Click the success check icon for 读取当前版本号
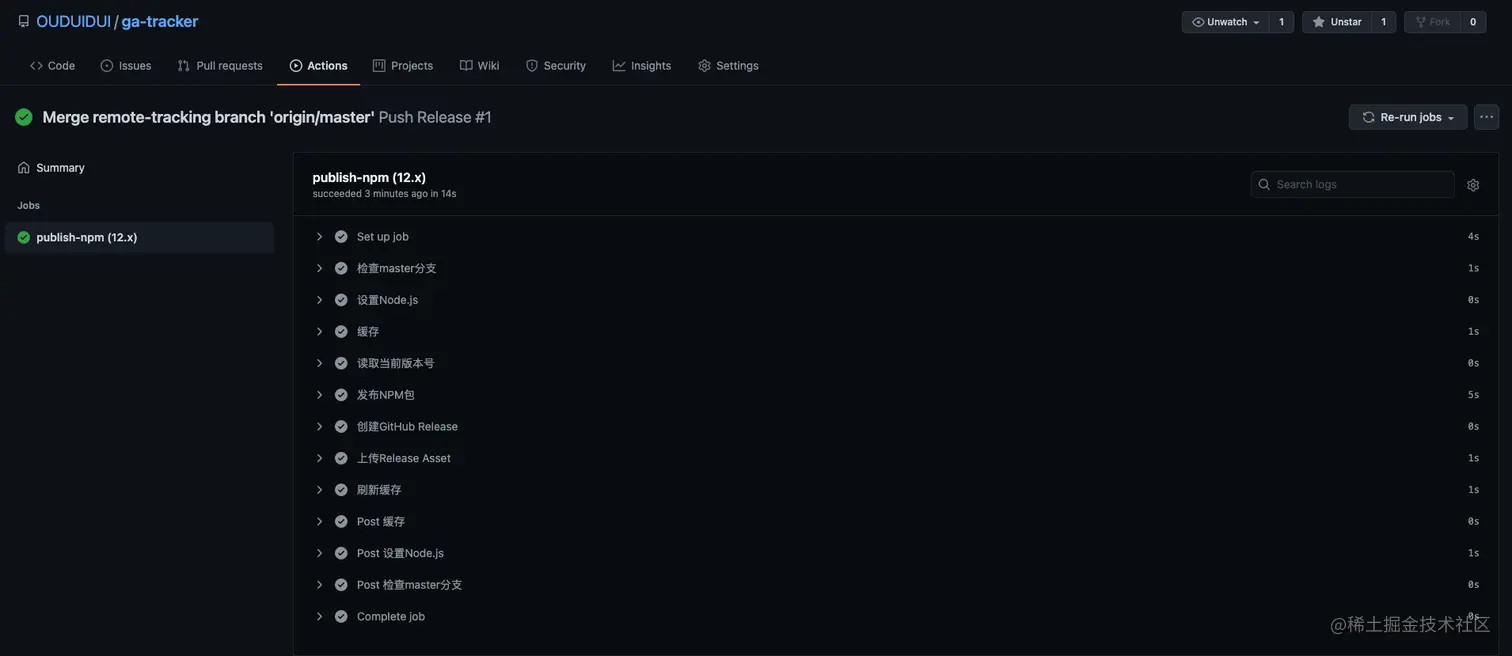This screenshot has height=656, width=1512. coord(341,363)
